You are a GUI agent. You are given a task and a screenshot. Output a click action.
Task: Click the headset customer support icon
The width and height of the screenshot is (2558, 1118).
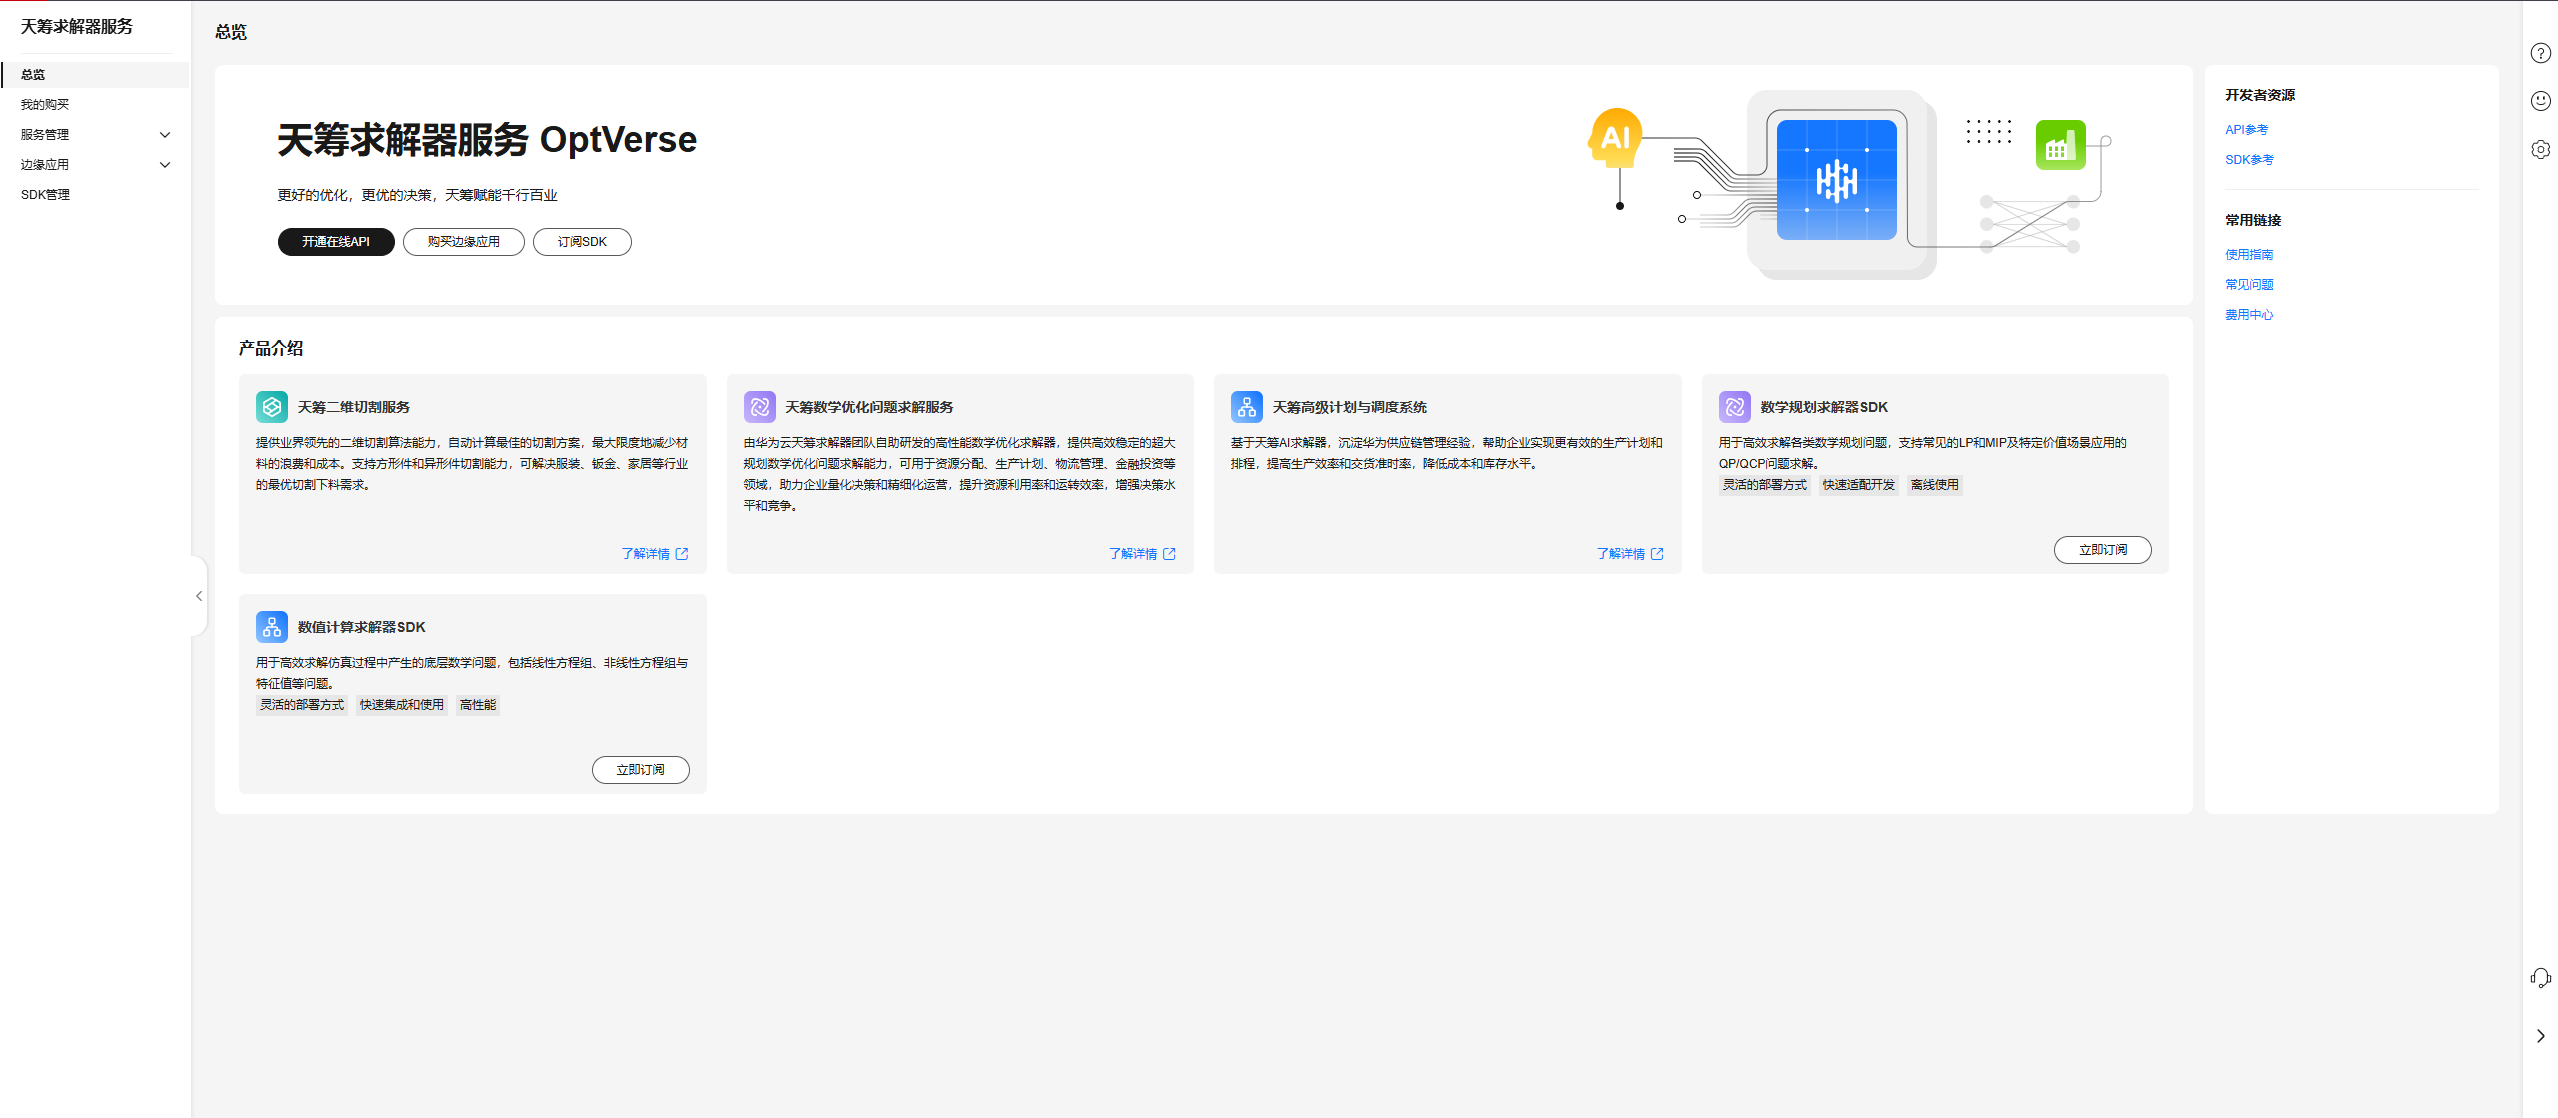(2540, 978)
